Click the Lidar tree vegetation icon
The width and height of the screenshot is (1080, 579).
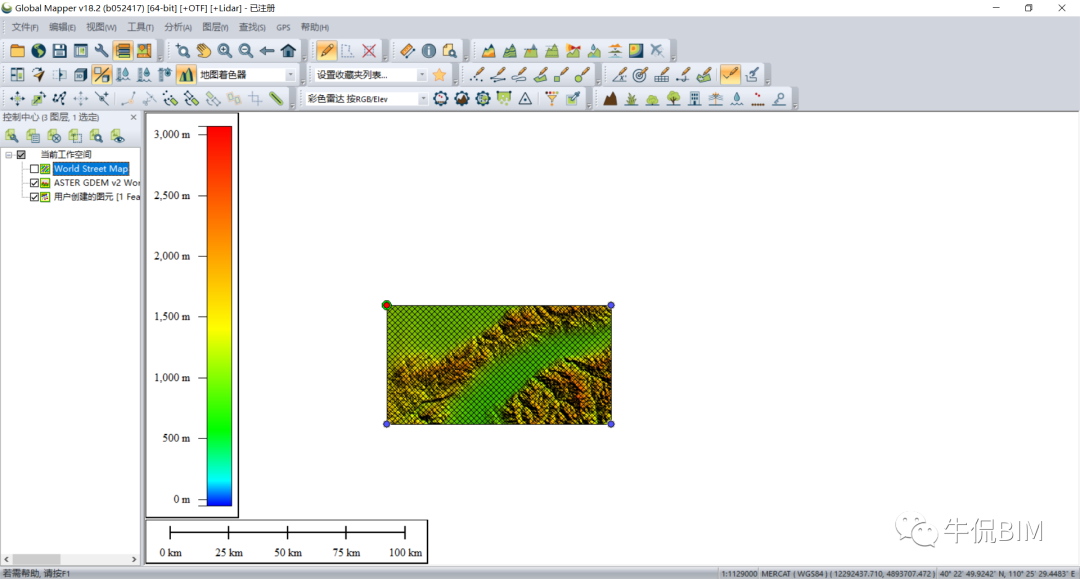[674, 98]
